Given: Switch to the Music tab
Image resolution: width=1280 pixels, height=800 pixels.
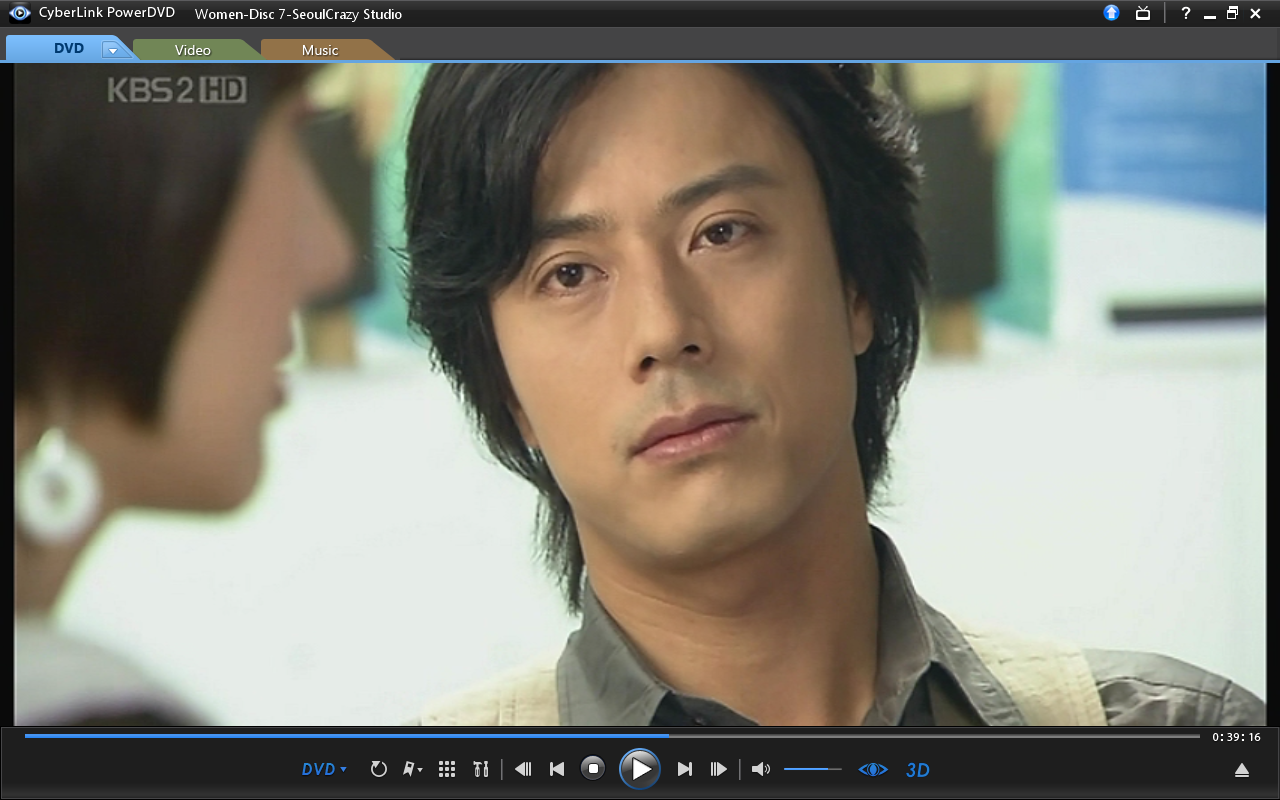Looking at the screenshot, I should click(x=320, y=50).
